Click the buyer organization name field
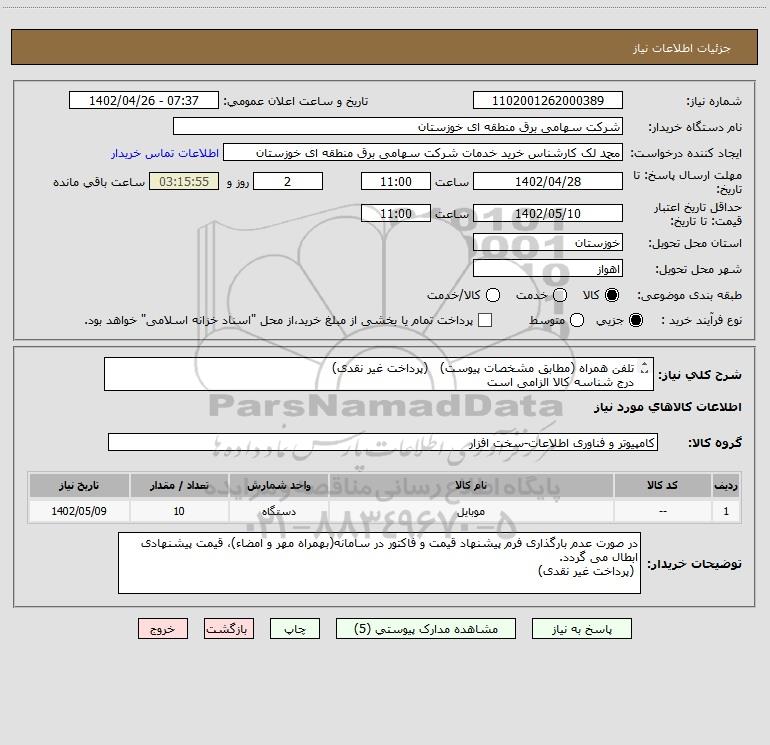 (398, 126)
